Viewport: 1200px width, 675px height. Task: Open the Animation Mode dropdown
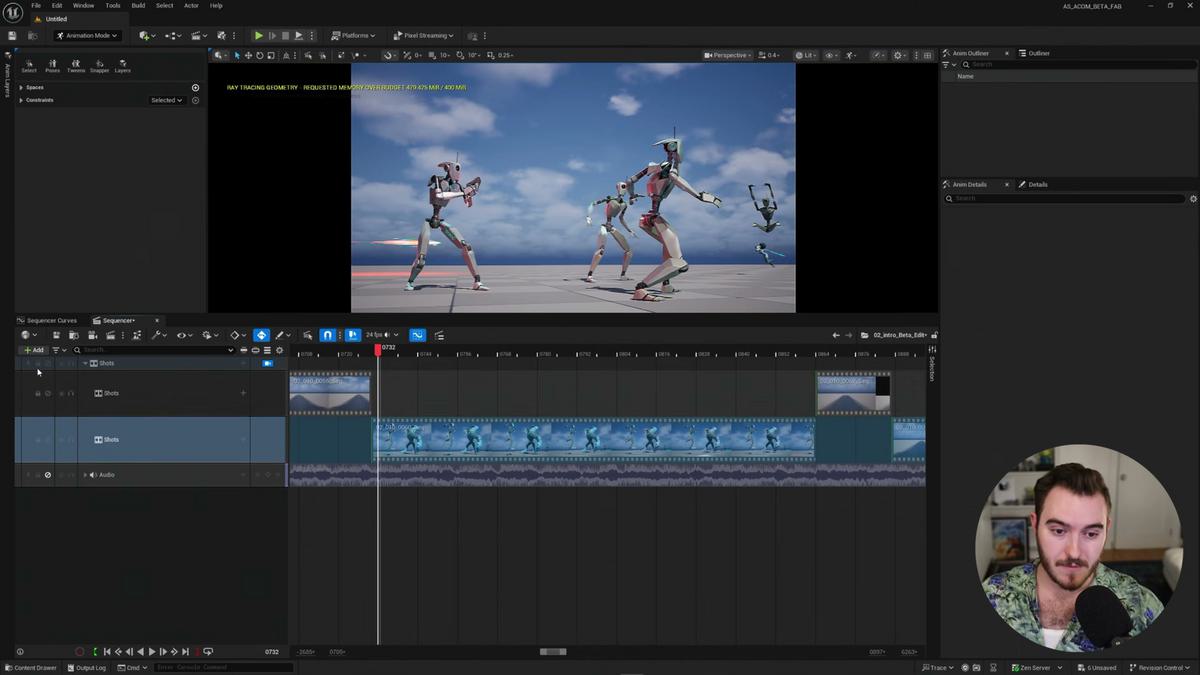click(x=88, y=35)
